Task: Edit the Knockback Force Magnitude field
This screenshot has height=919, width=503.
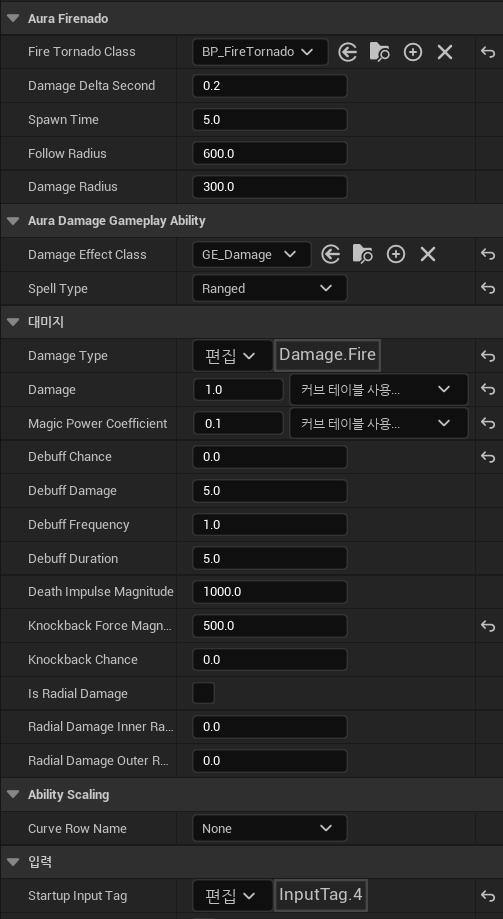Action: pos(270,626)
